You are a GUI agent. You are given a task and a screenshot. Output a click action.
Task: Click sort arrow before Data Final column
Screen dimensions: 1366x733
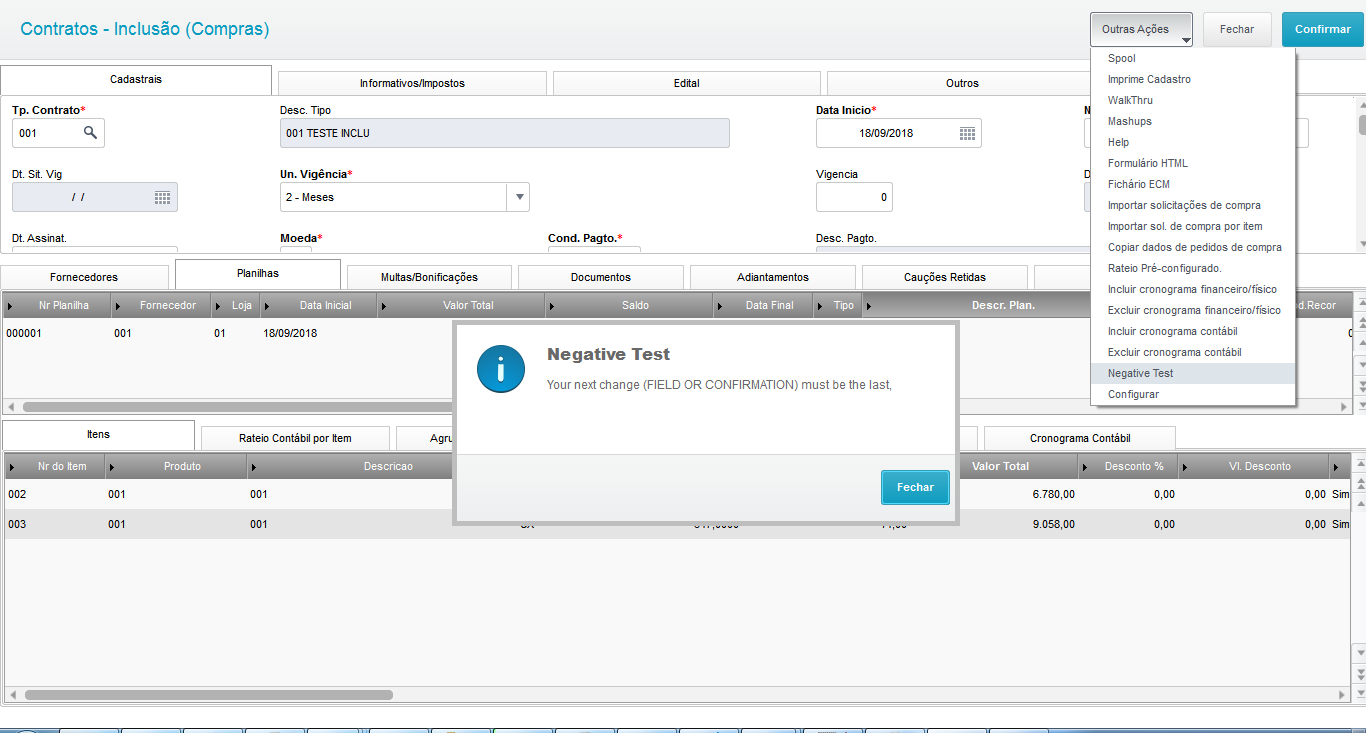[x=718, y=305]
